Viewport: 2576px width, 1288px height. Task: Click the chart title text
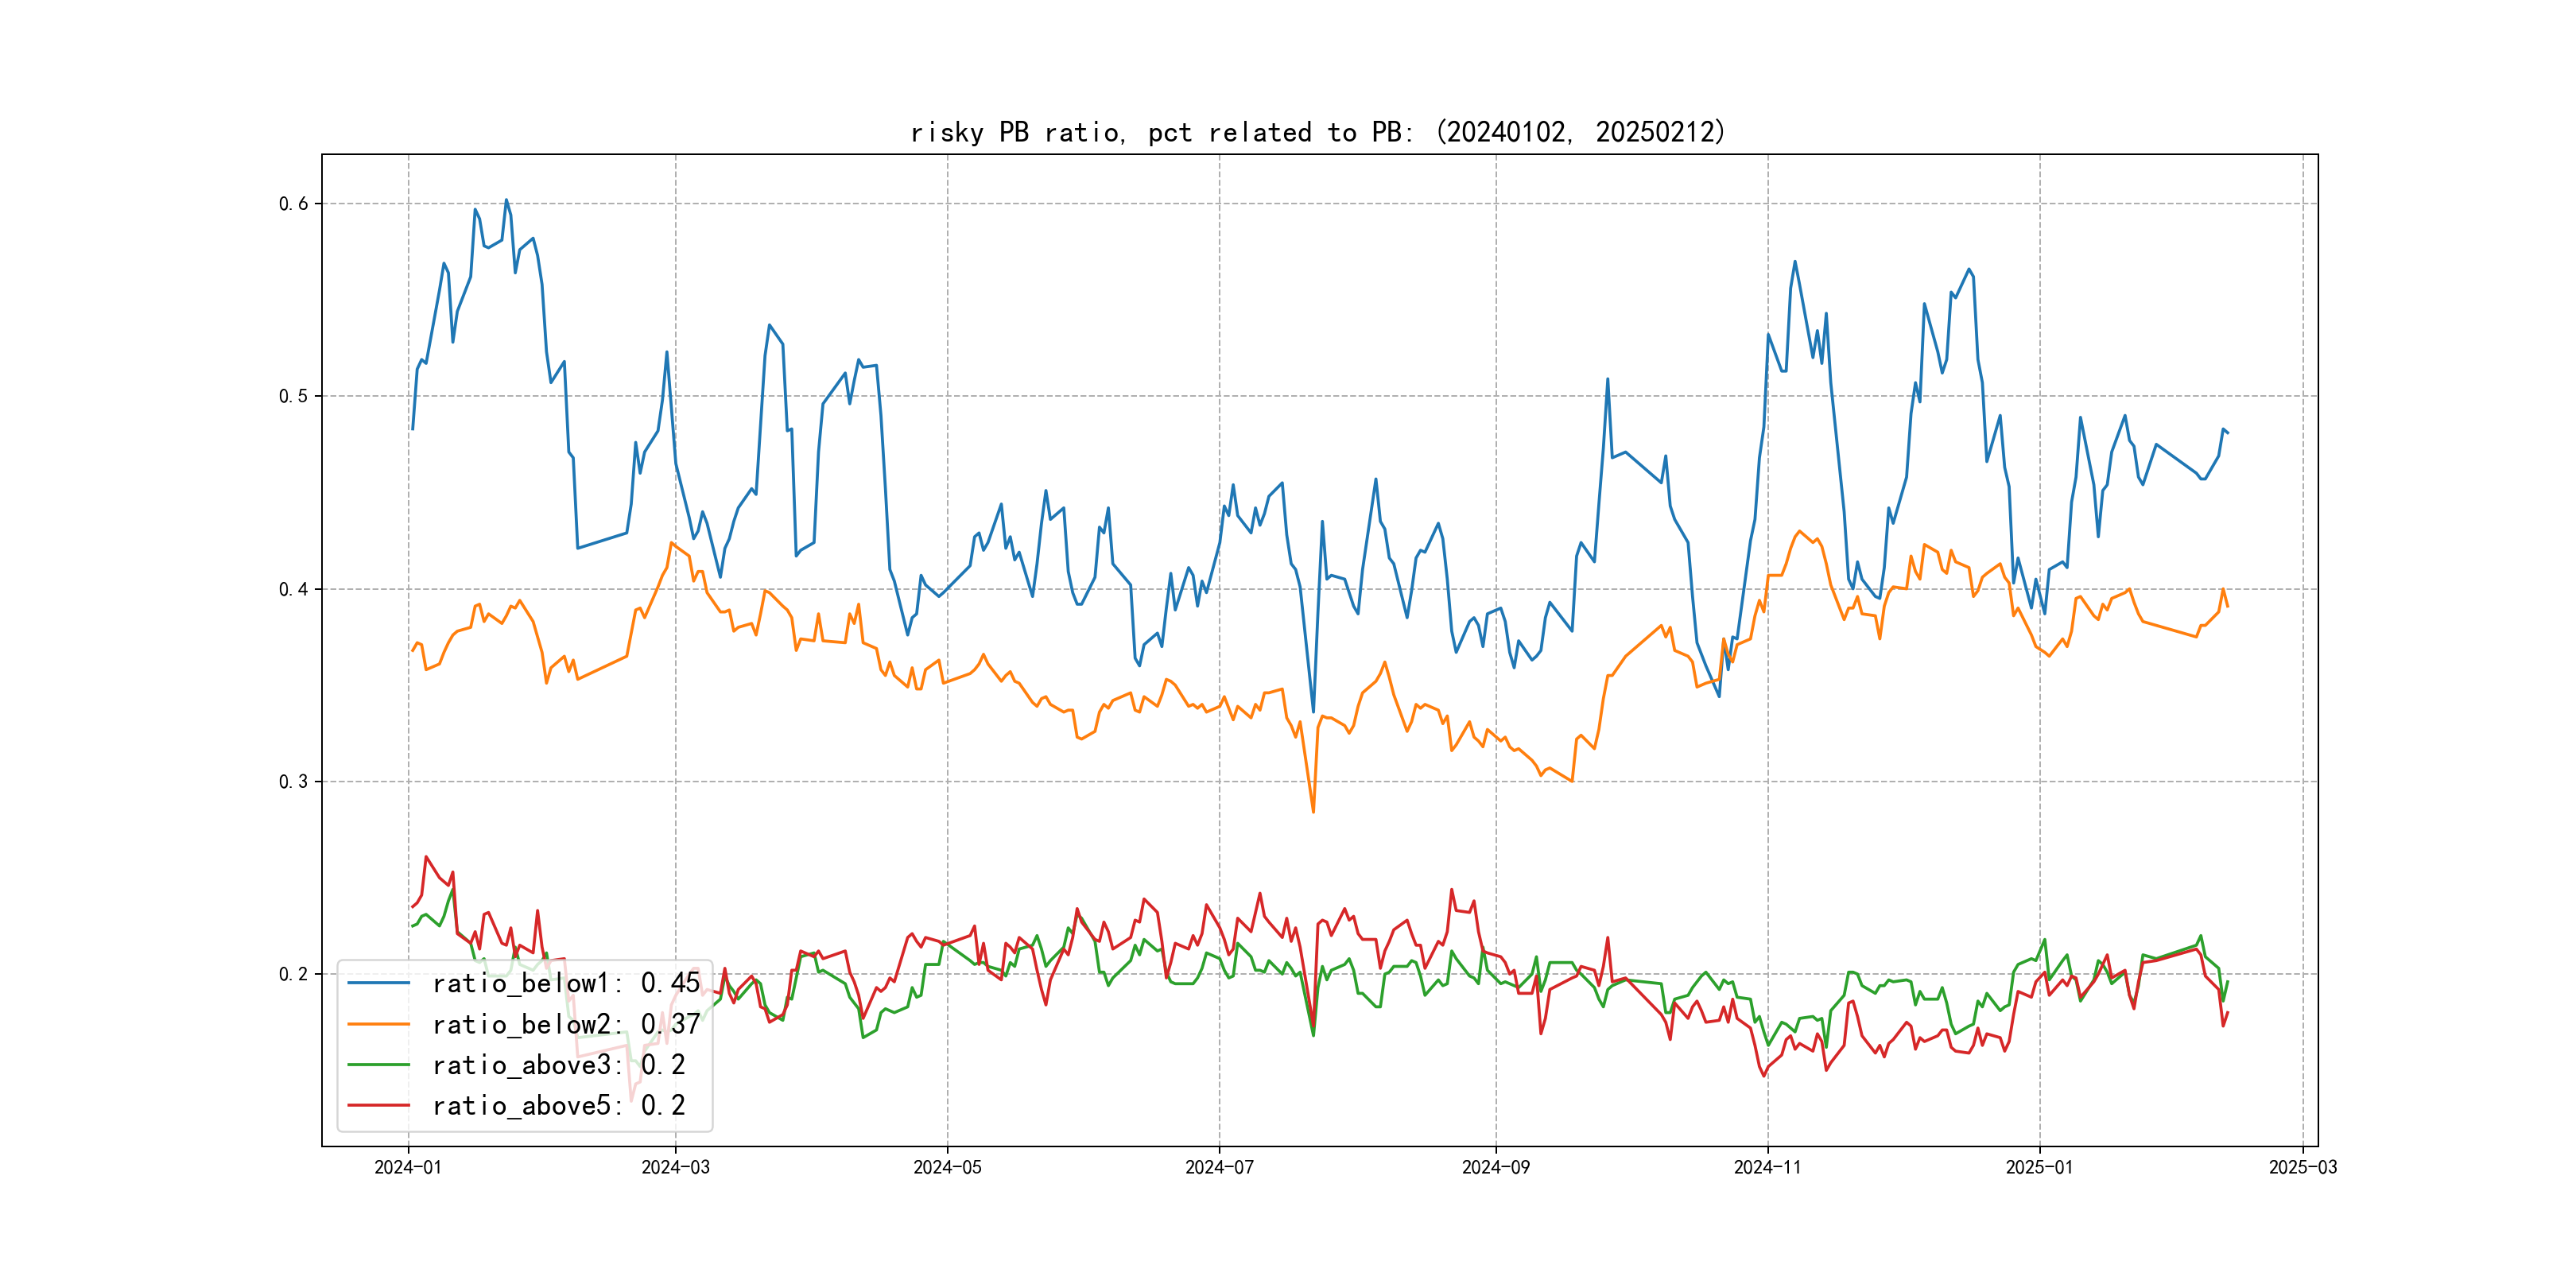[1318, 133]
